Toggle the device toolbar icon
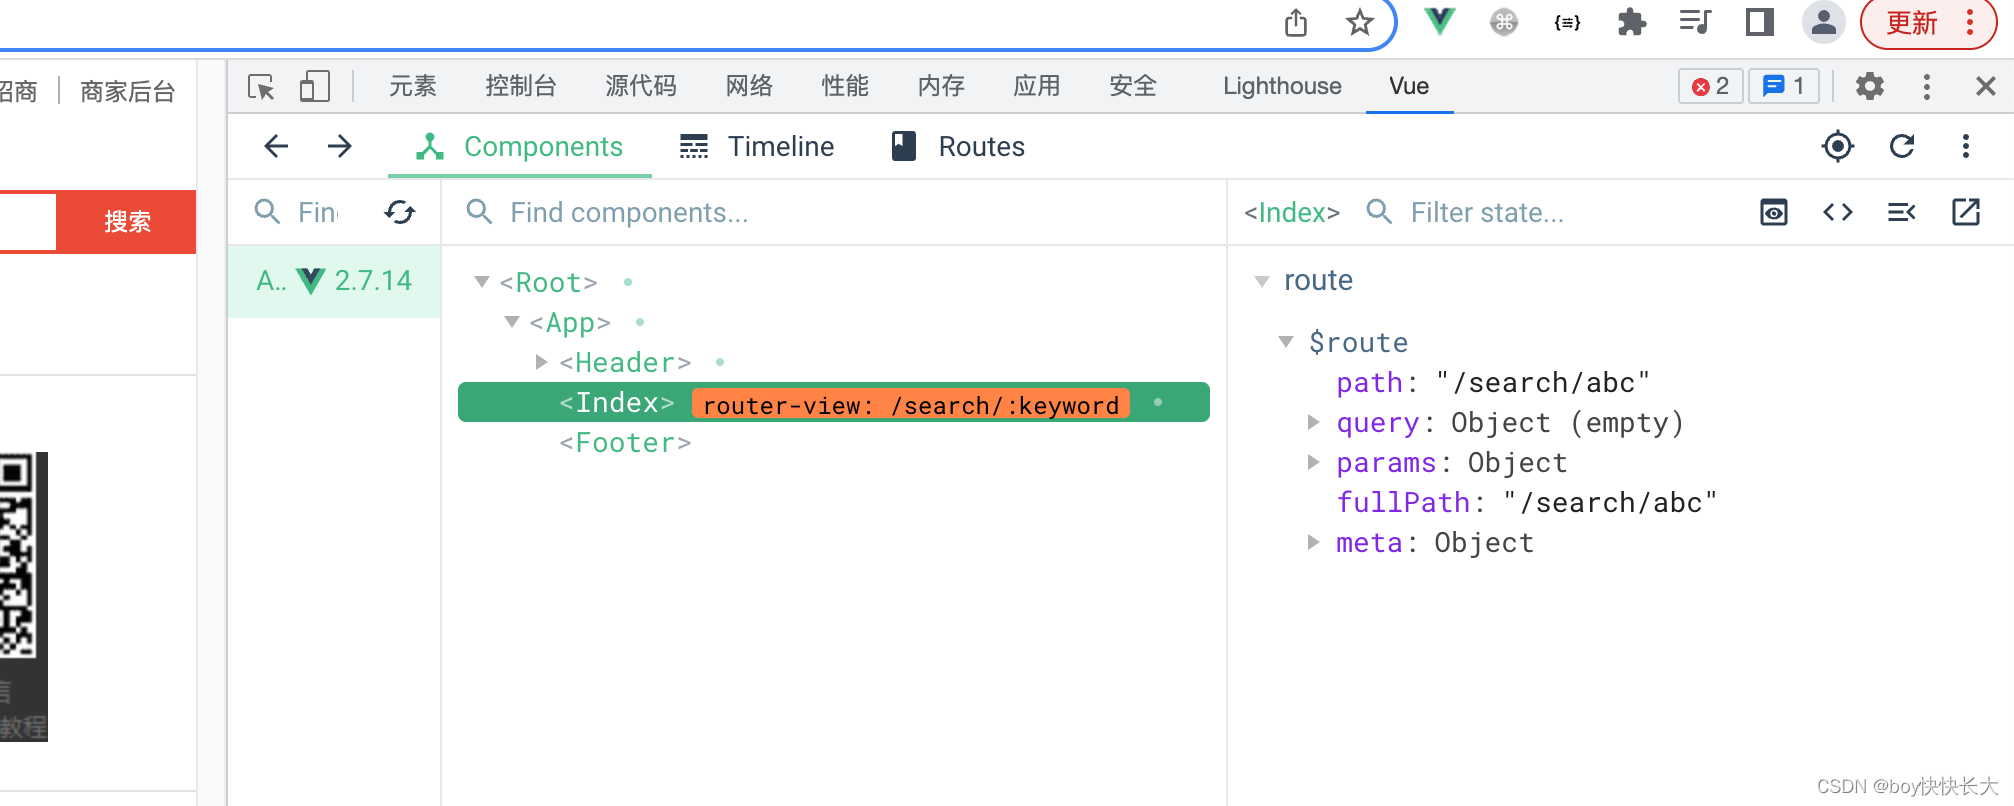The image size is (2014, 806). [x=315, y=86]
